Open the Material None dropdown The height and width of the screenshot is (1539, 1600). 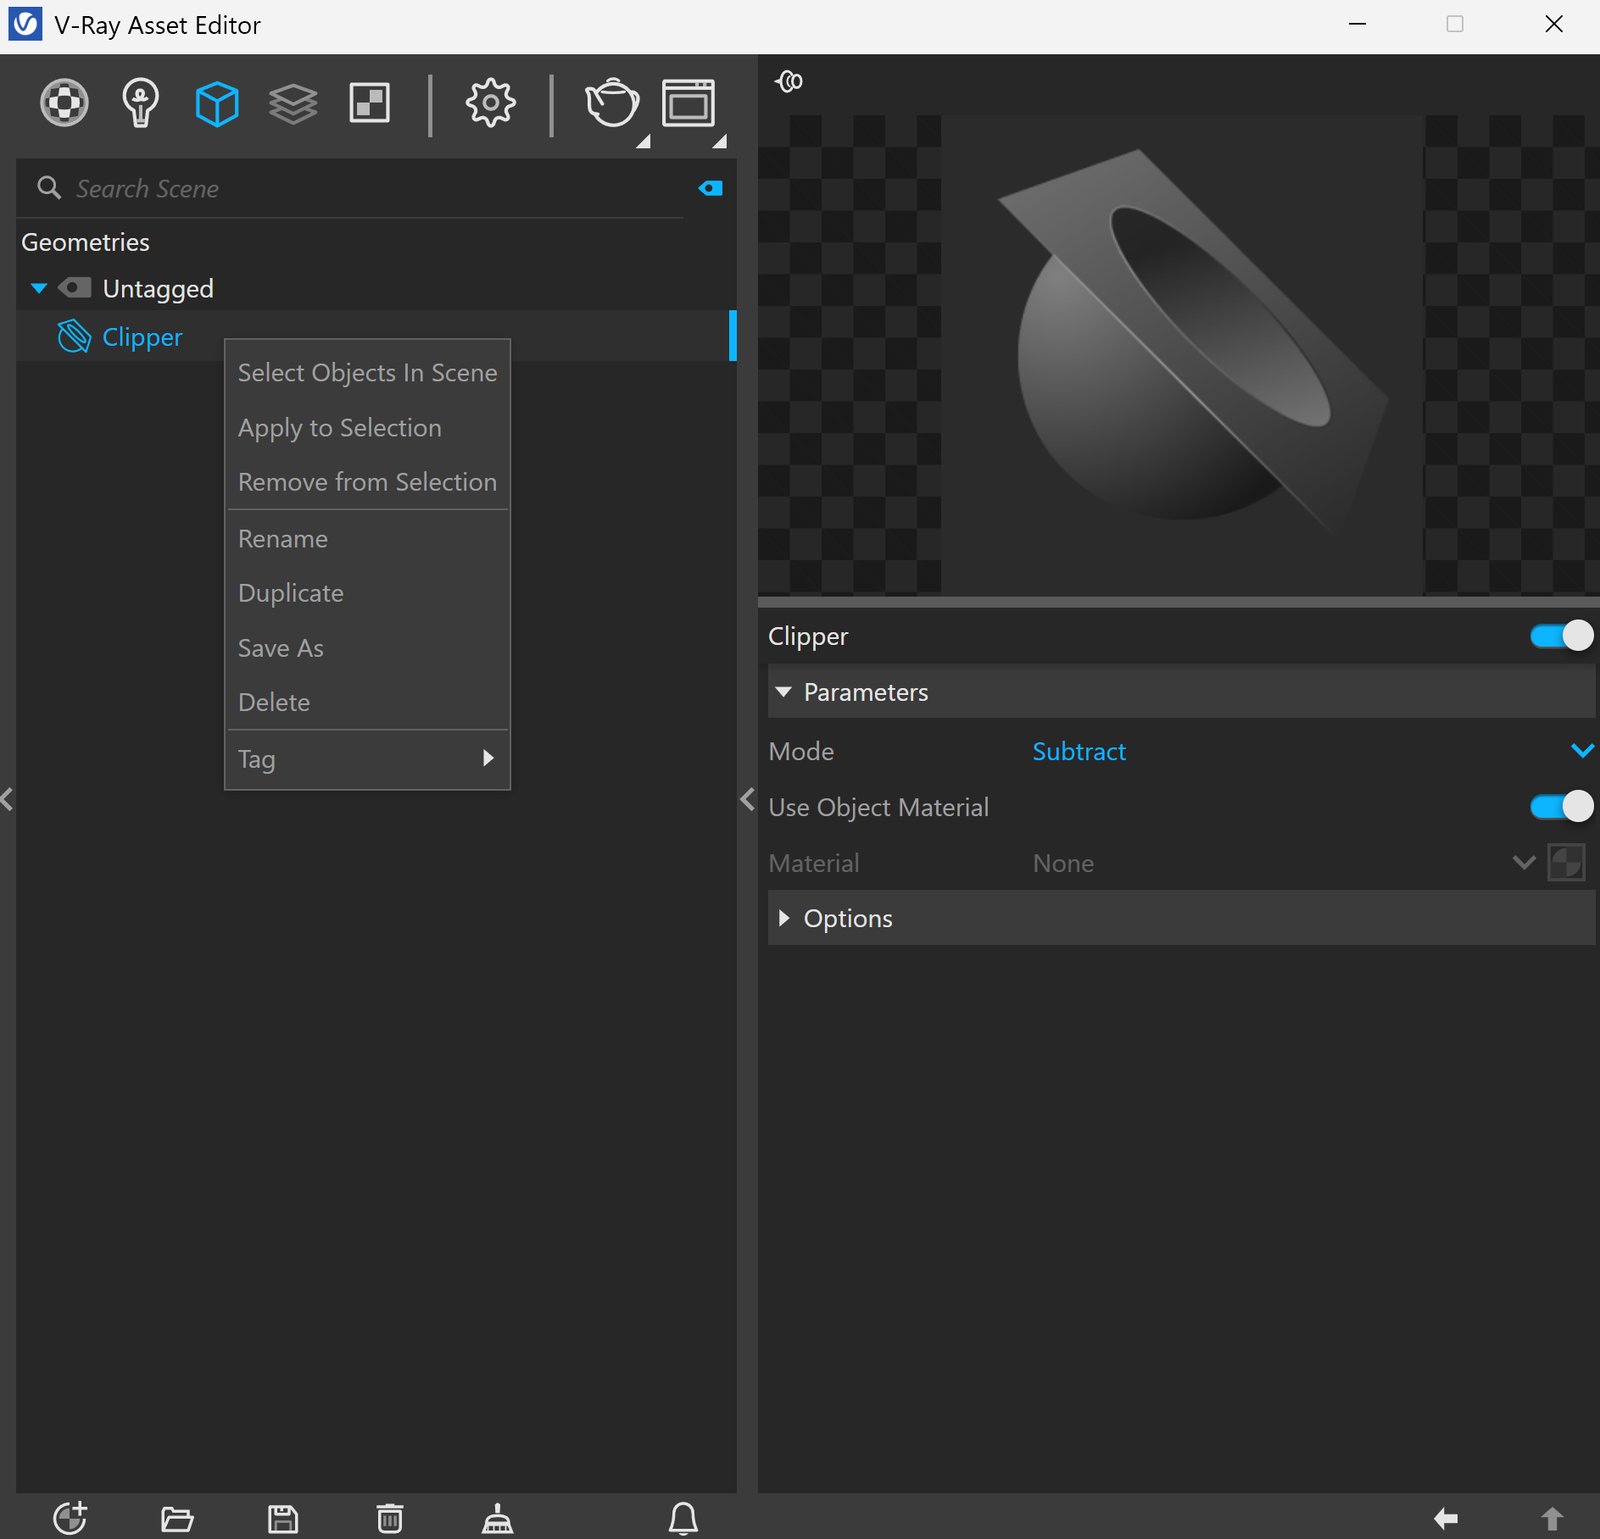pyautogui.click(x=1283, y=863)
